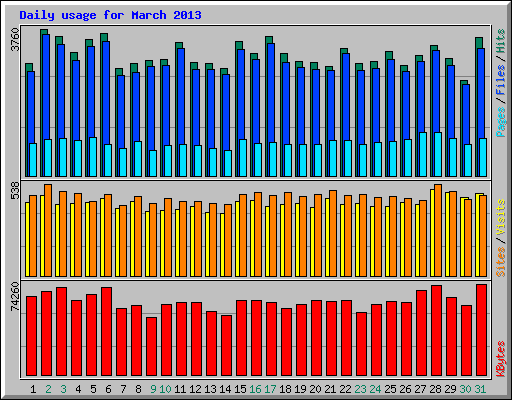Click day label 7 on the x-axis

[x=123, y=389]
